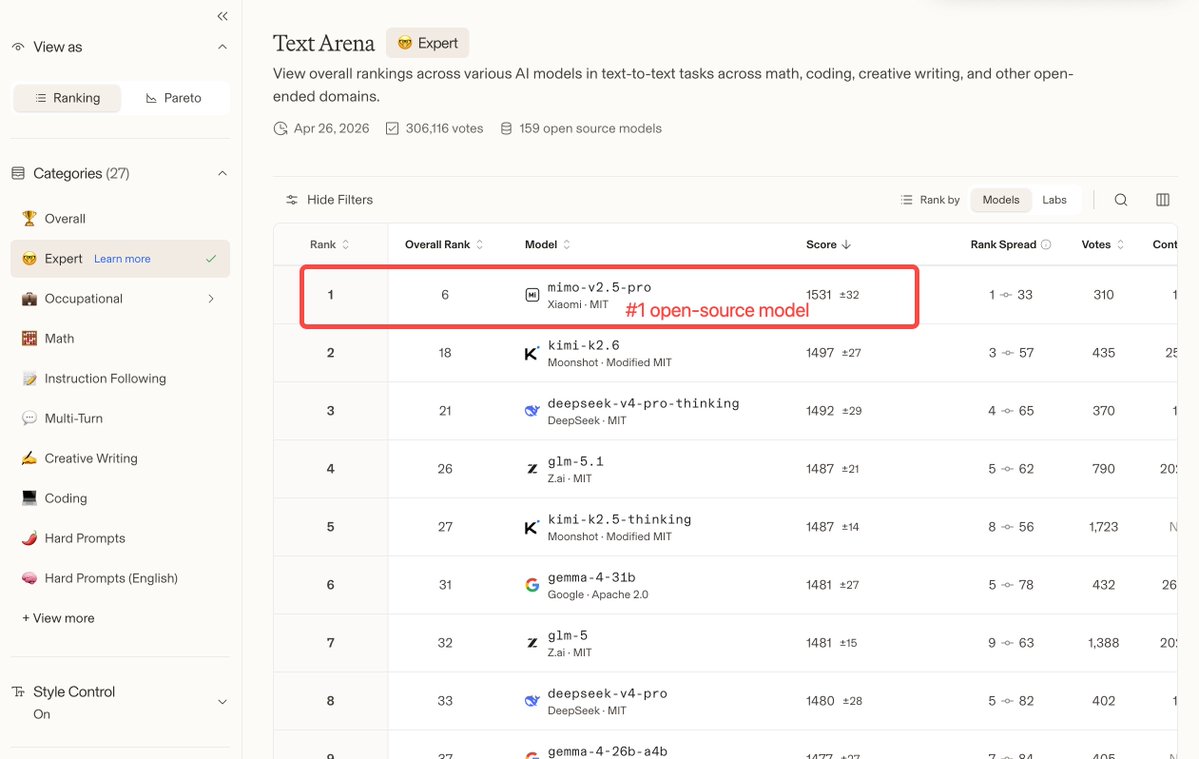This screenshot has height=759, width=1199.
Task: Click the Google logo beside gemma-4-31b
Action: pos(532,585)
